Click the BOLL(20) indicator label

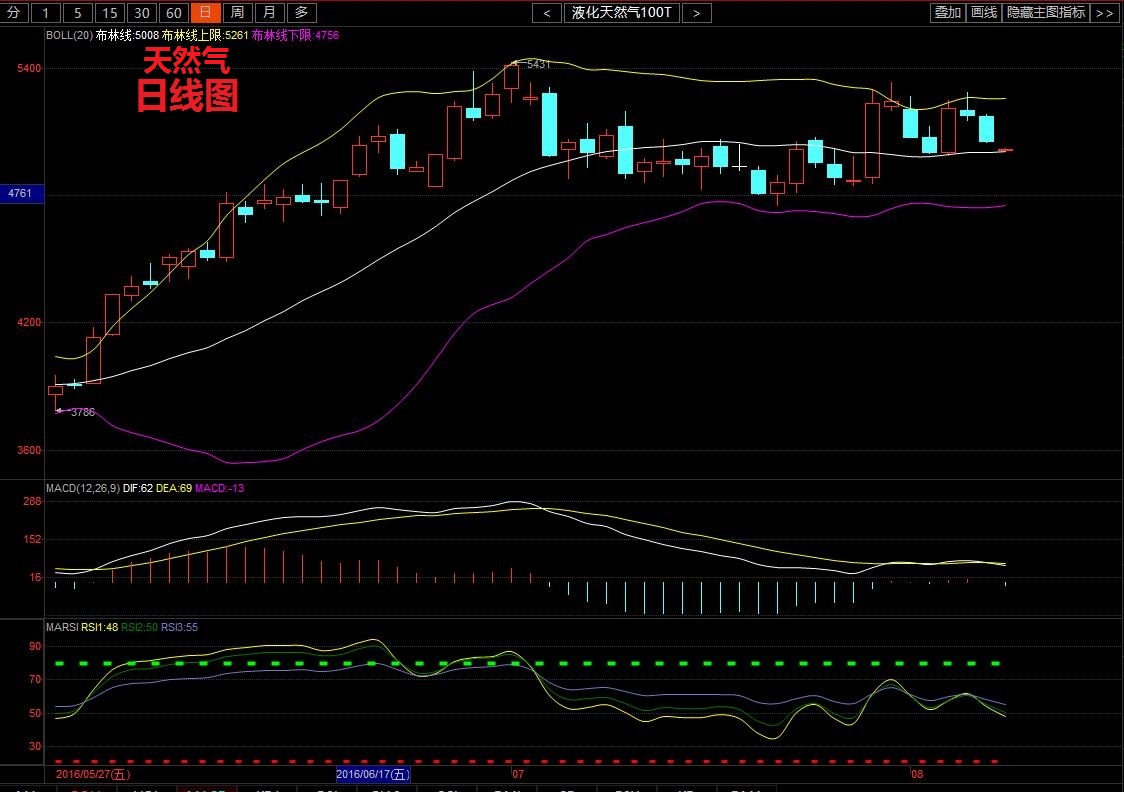(69, 35)
